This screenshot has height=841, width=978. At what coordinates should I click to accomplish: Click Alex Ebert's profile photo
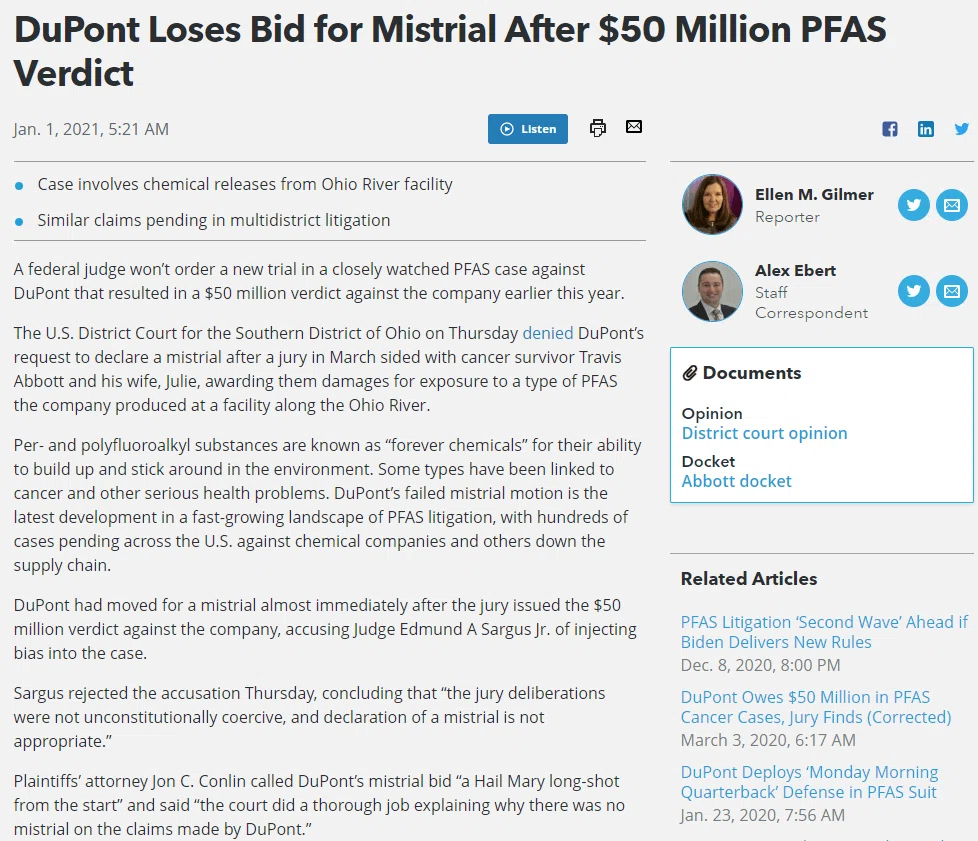(712, 291)
